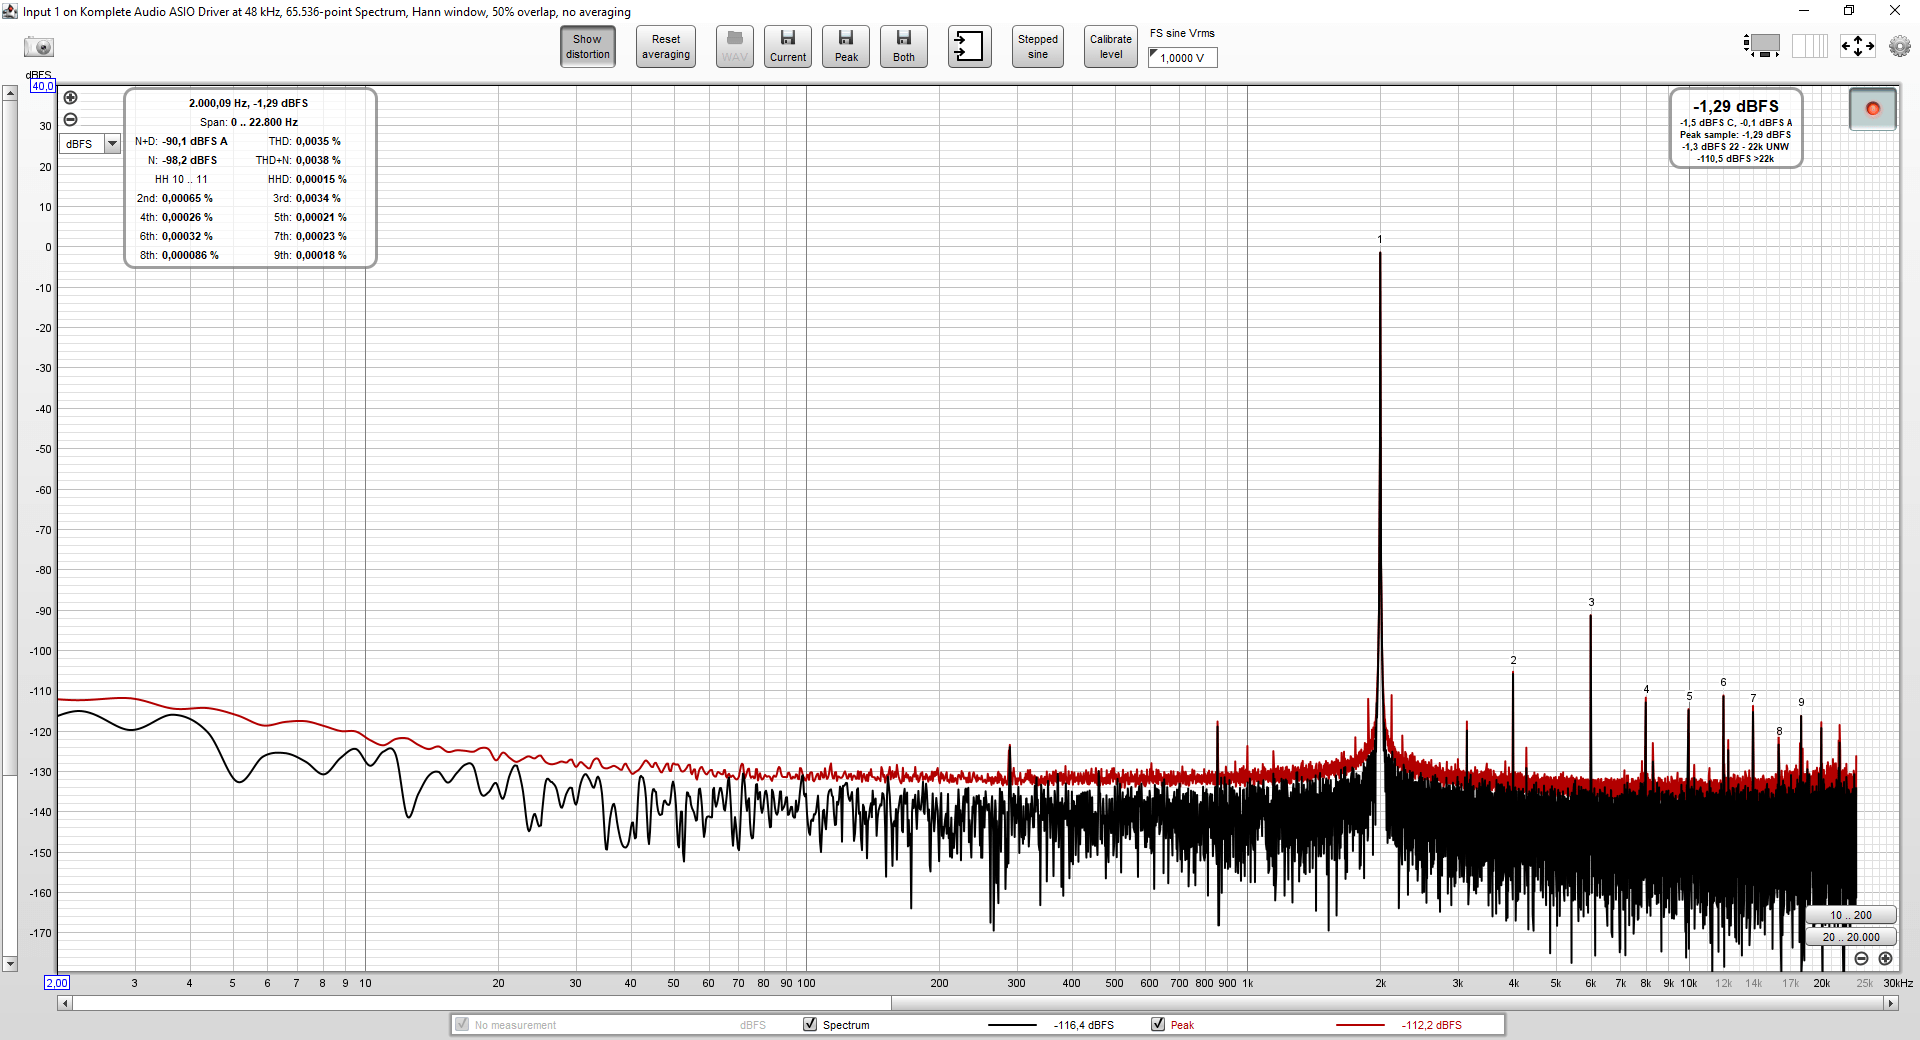Zoom out vertically with top-left minus icon
Image resolution: width=1920 pixels, height=1040 pixels.
(x=70, y=120)
